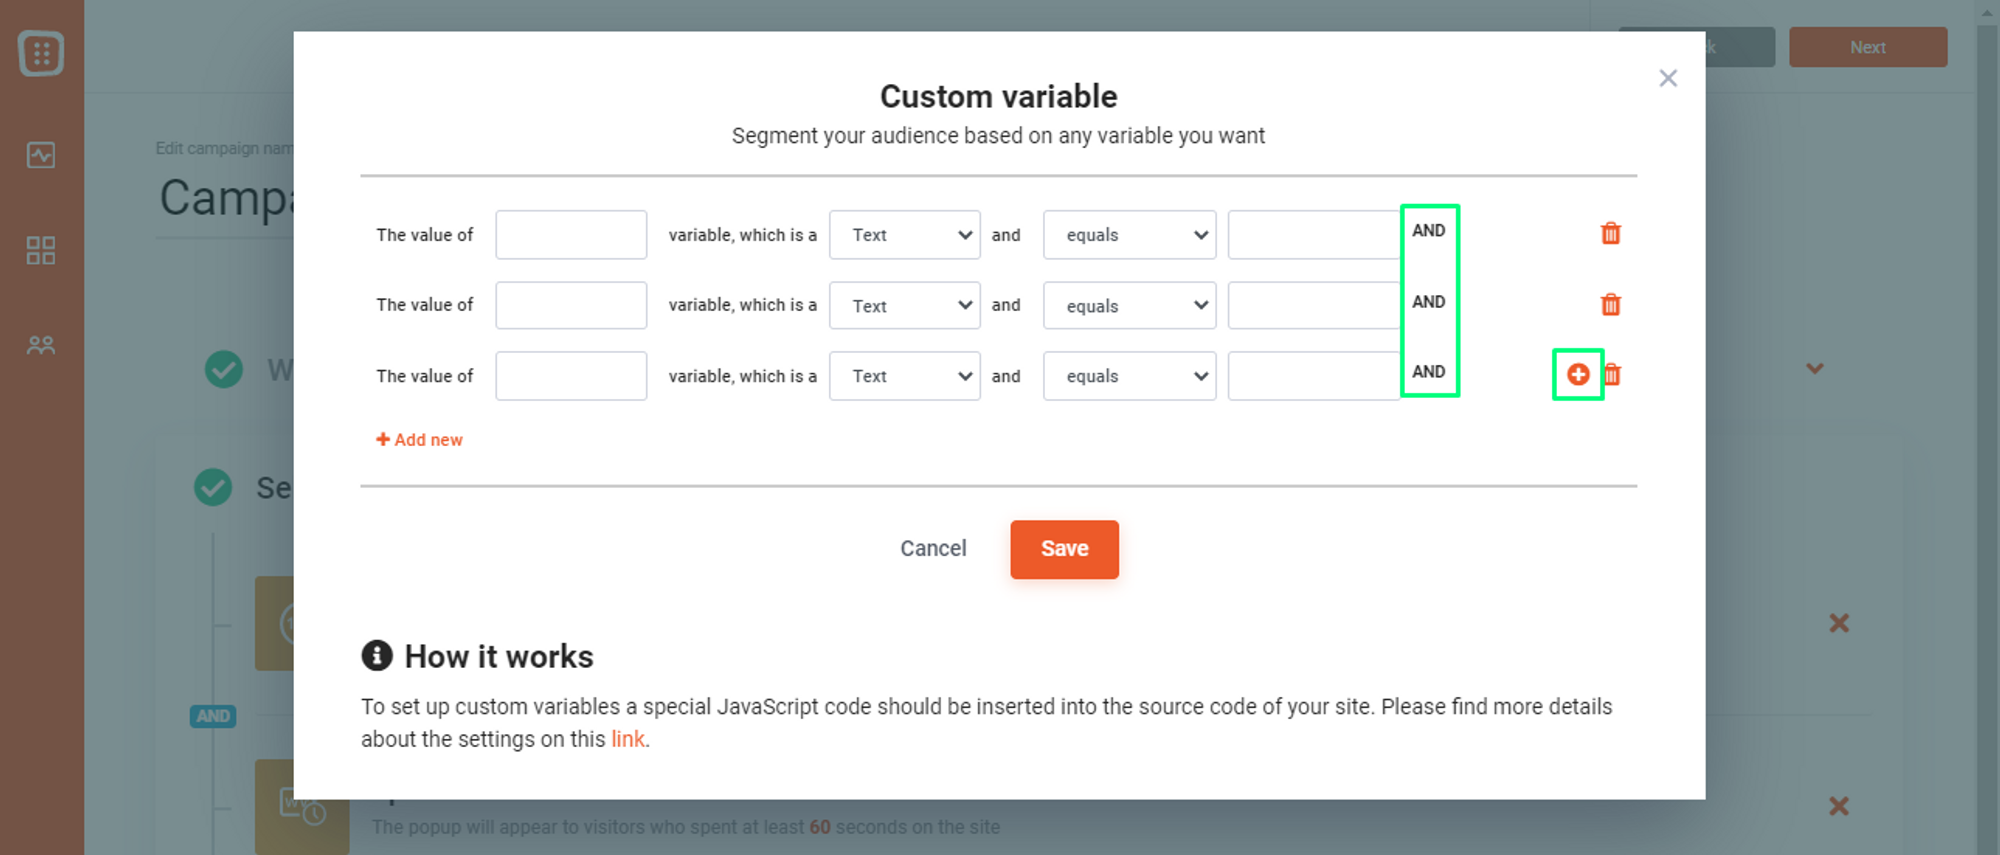The width and height of the screenshot is (2000, 855).
Task: Click the Next button in background page
Action: coord(1867,47)
